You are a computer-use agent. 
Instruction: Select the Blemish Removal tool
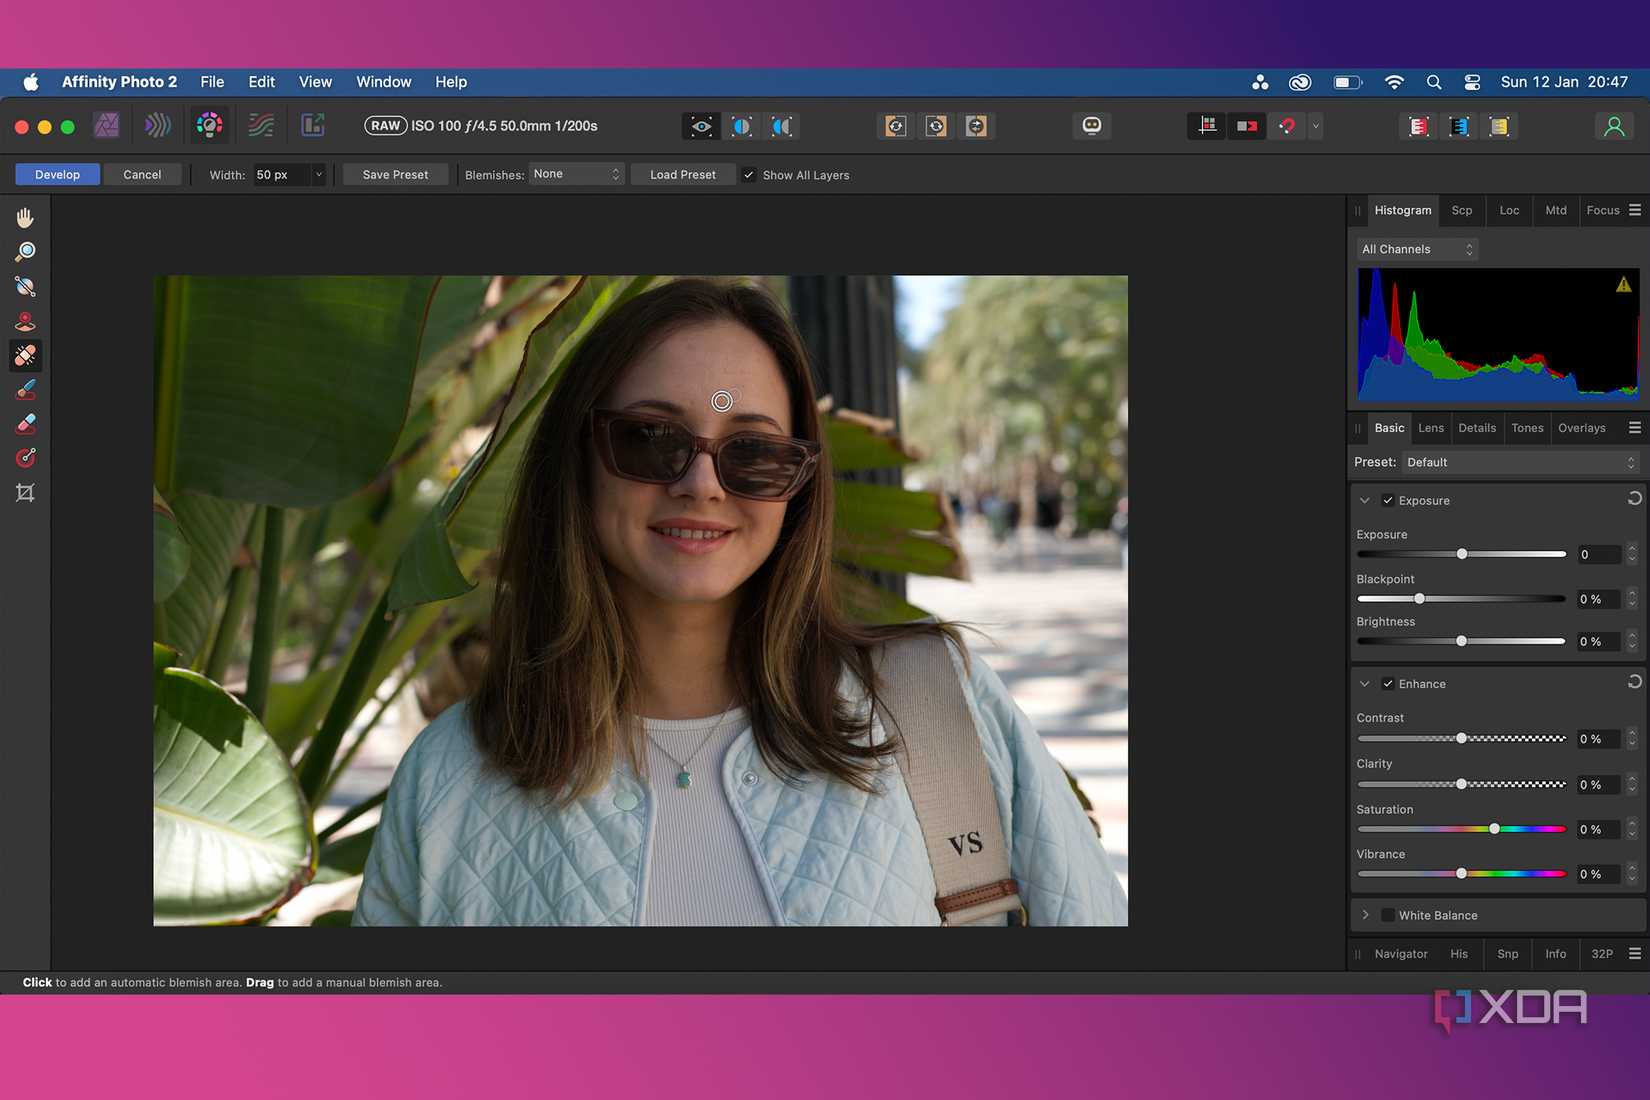[x=25, y=355]
